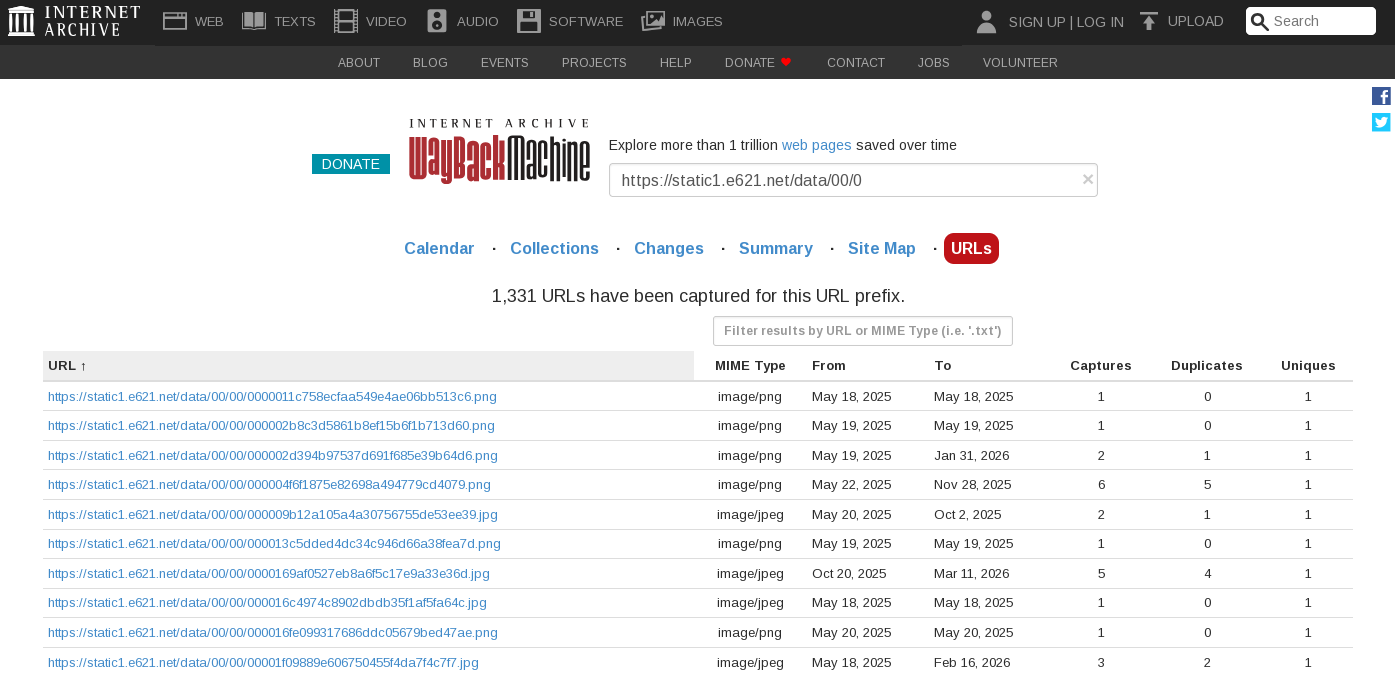
Task: Click the search magnifier icon
Action: (x=1260, y=22)
